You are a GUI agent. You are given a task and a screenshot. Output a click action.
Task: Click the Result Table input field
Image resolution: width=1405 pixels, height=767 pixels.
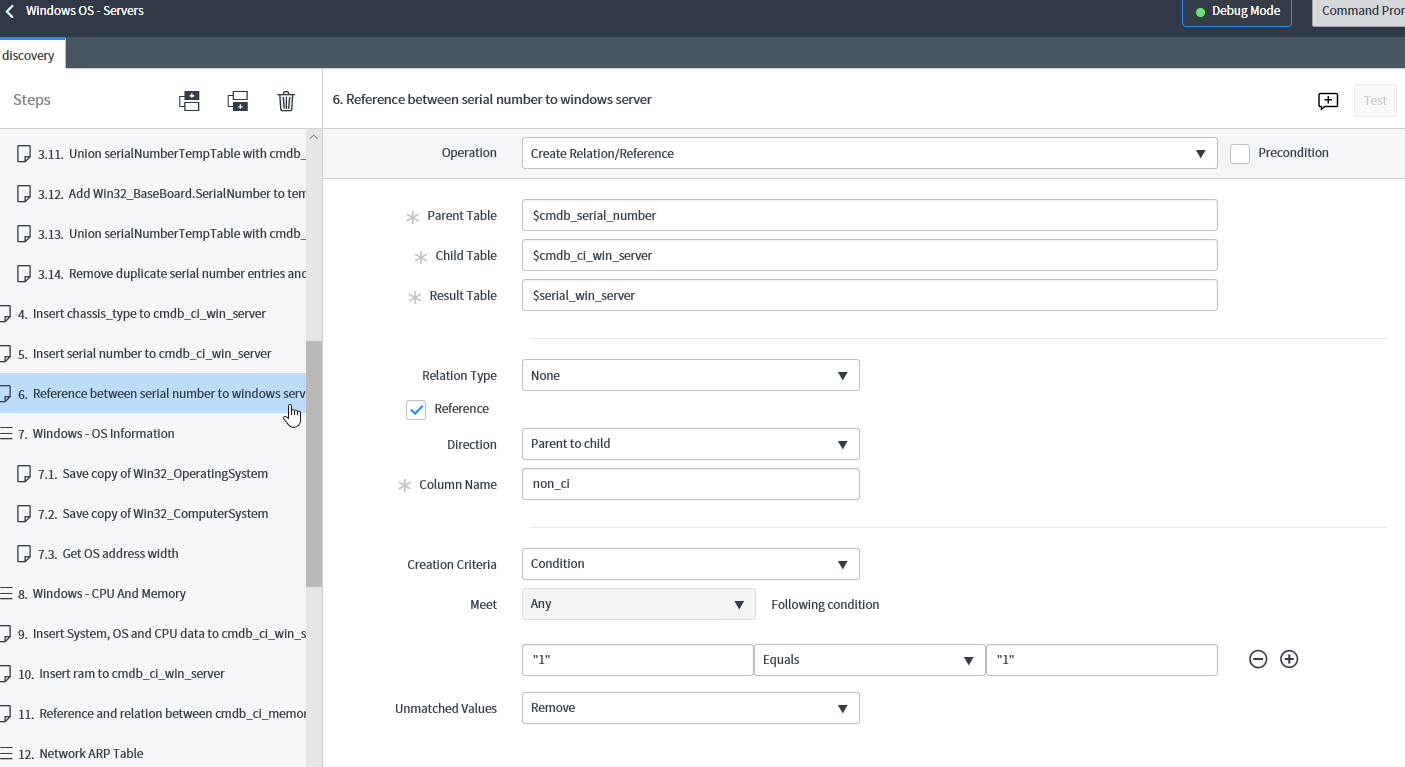point(869,295)
